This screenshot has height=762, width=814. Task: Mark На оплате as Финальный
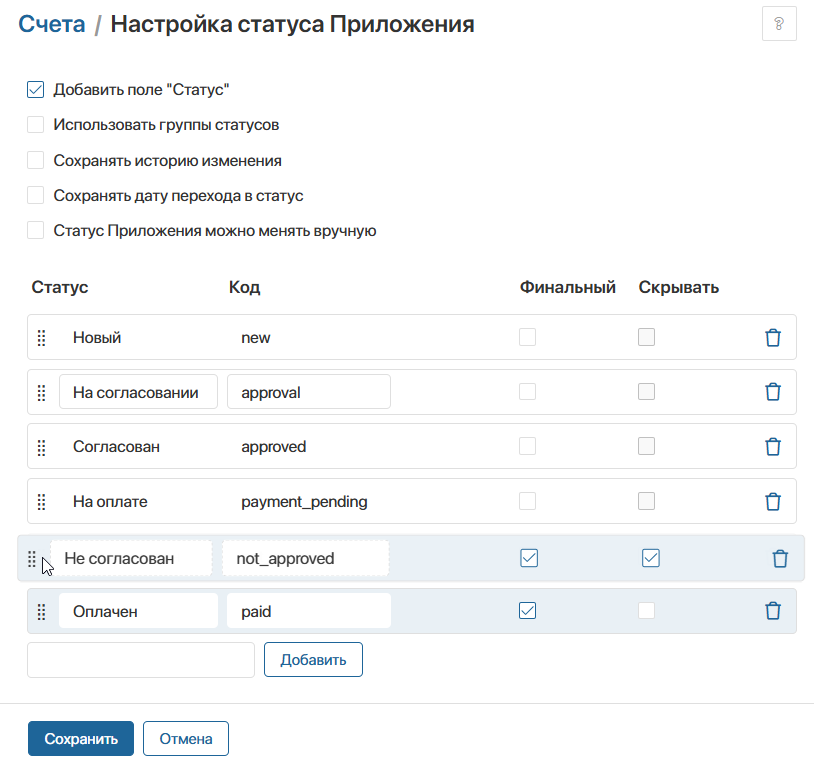coord(527,501)
